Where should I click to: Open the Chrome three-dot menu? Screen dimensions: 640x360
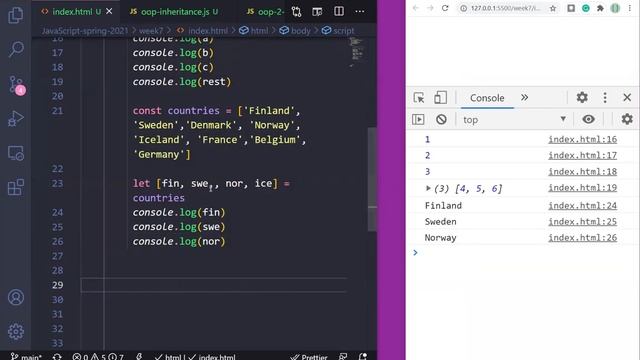629,8
